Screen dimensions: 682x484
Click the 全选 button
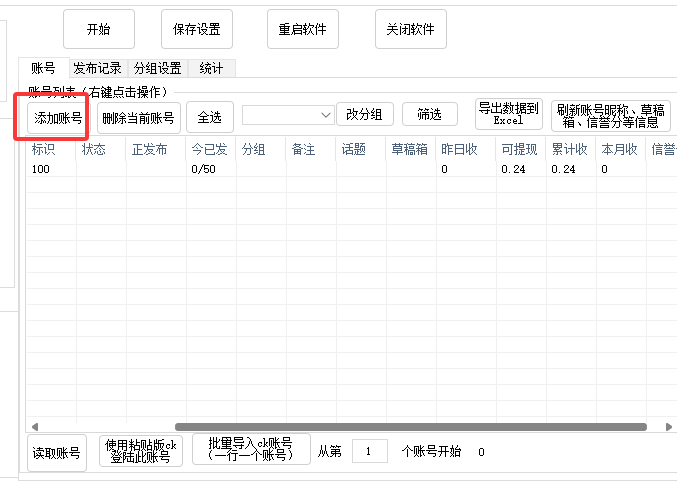point(209,117)
